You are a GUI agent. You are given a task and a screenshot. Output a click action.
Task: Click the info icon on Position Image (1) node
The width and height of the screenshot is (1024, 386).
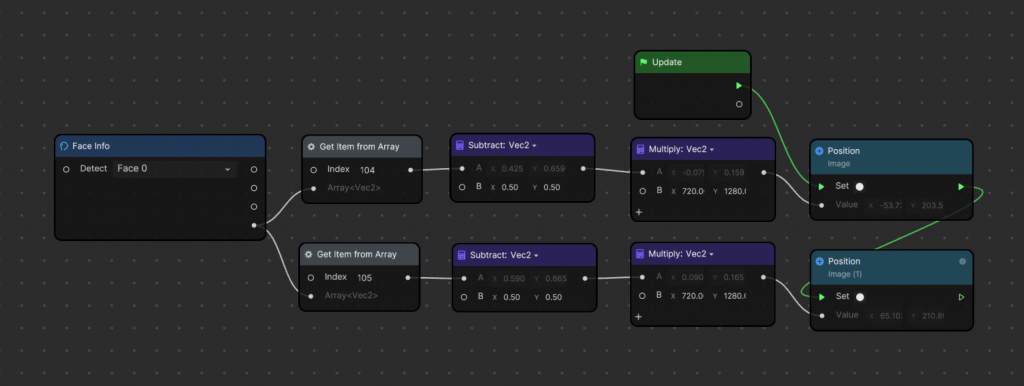(x=962, y=261)
